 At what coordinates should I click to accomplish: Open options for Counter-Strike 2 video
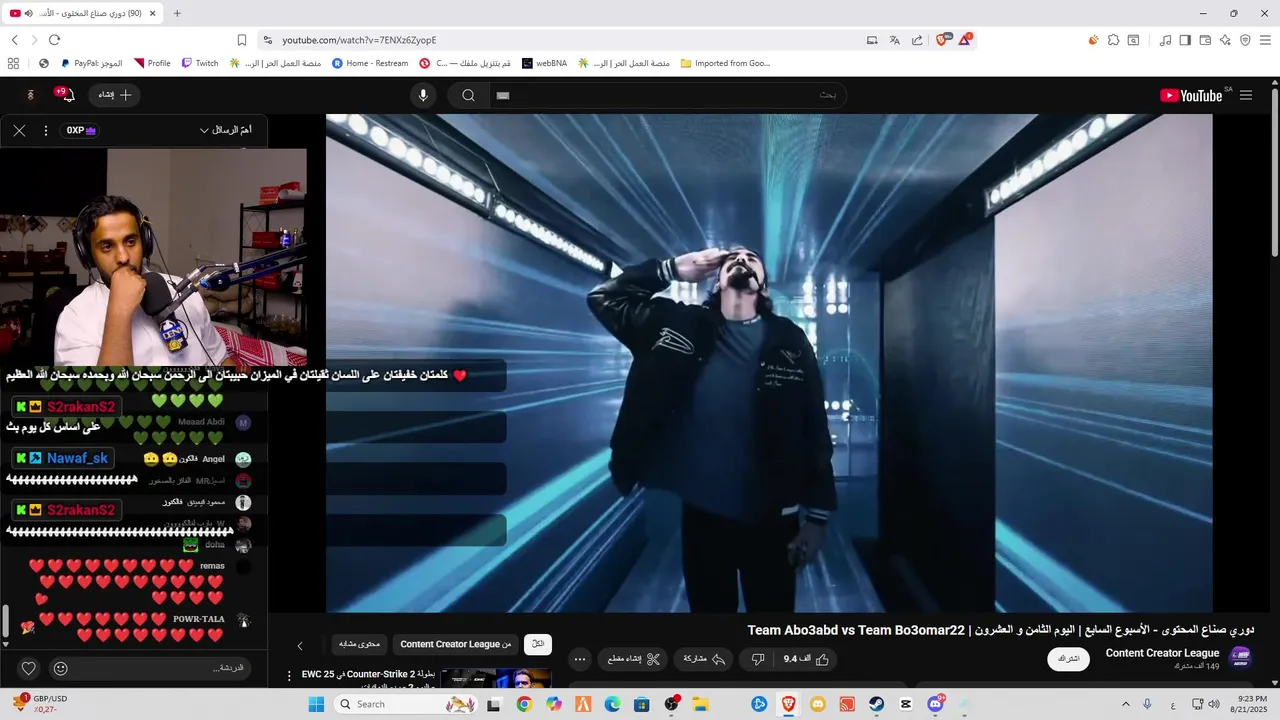(x=290, y=677)
